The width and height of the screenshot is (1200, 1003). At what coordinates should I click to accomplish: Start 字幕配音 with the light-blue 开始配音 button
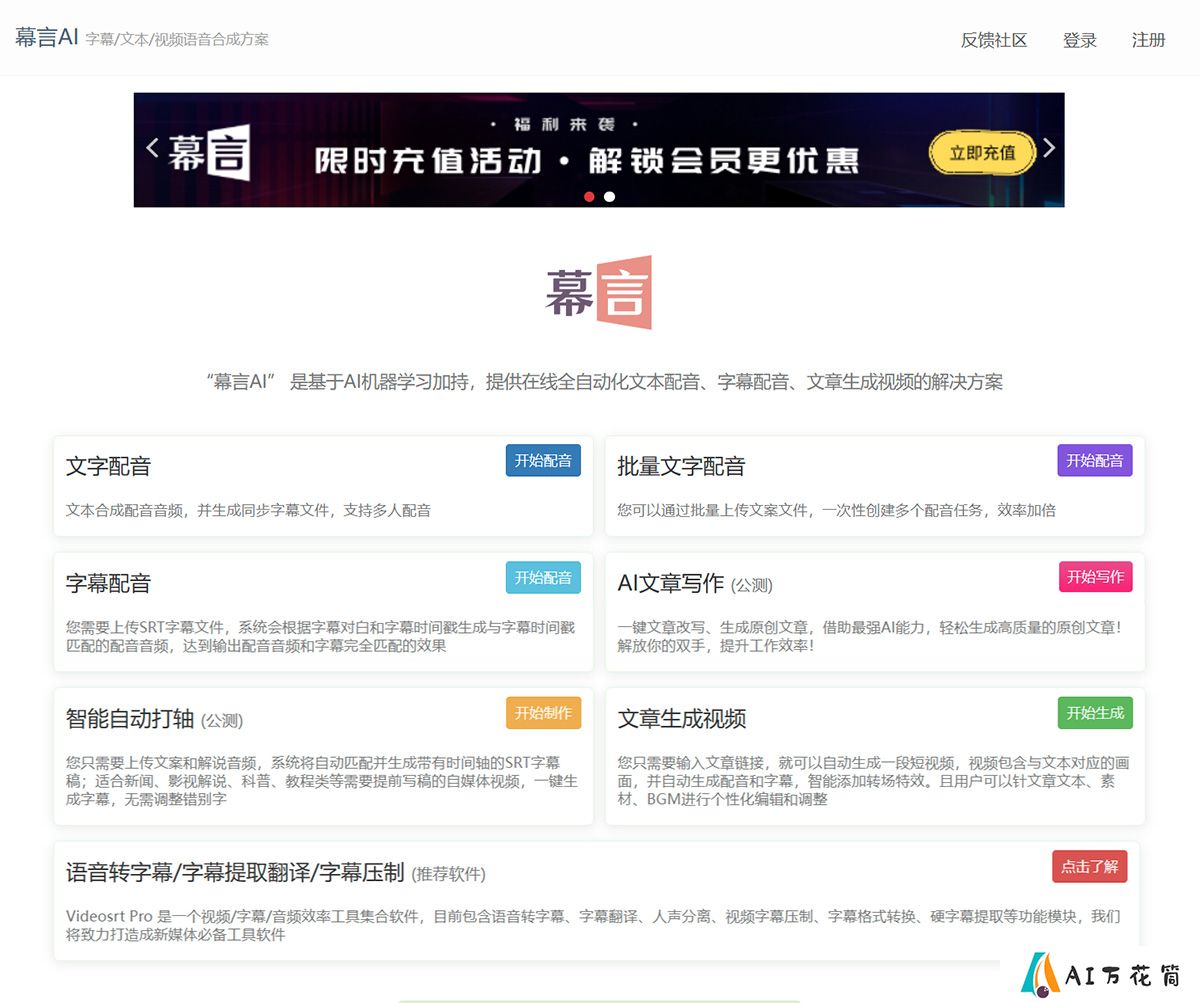pyautogui.click(x=543, y=577)
